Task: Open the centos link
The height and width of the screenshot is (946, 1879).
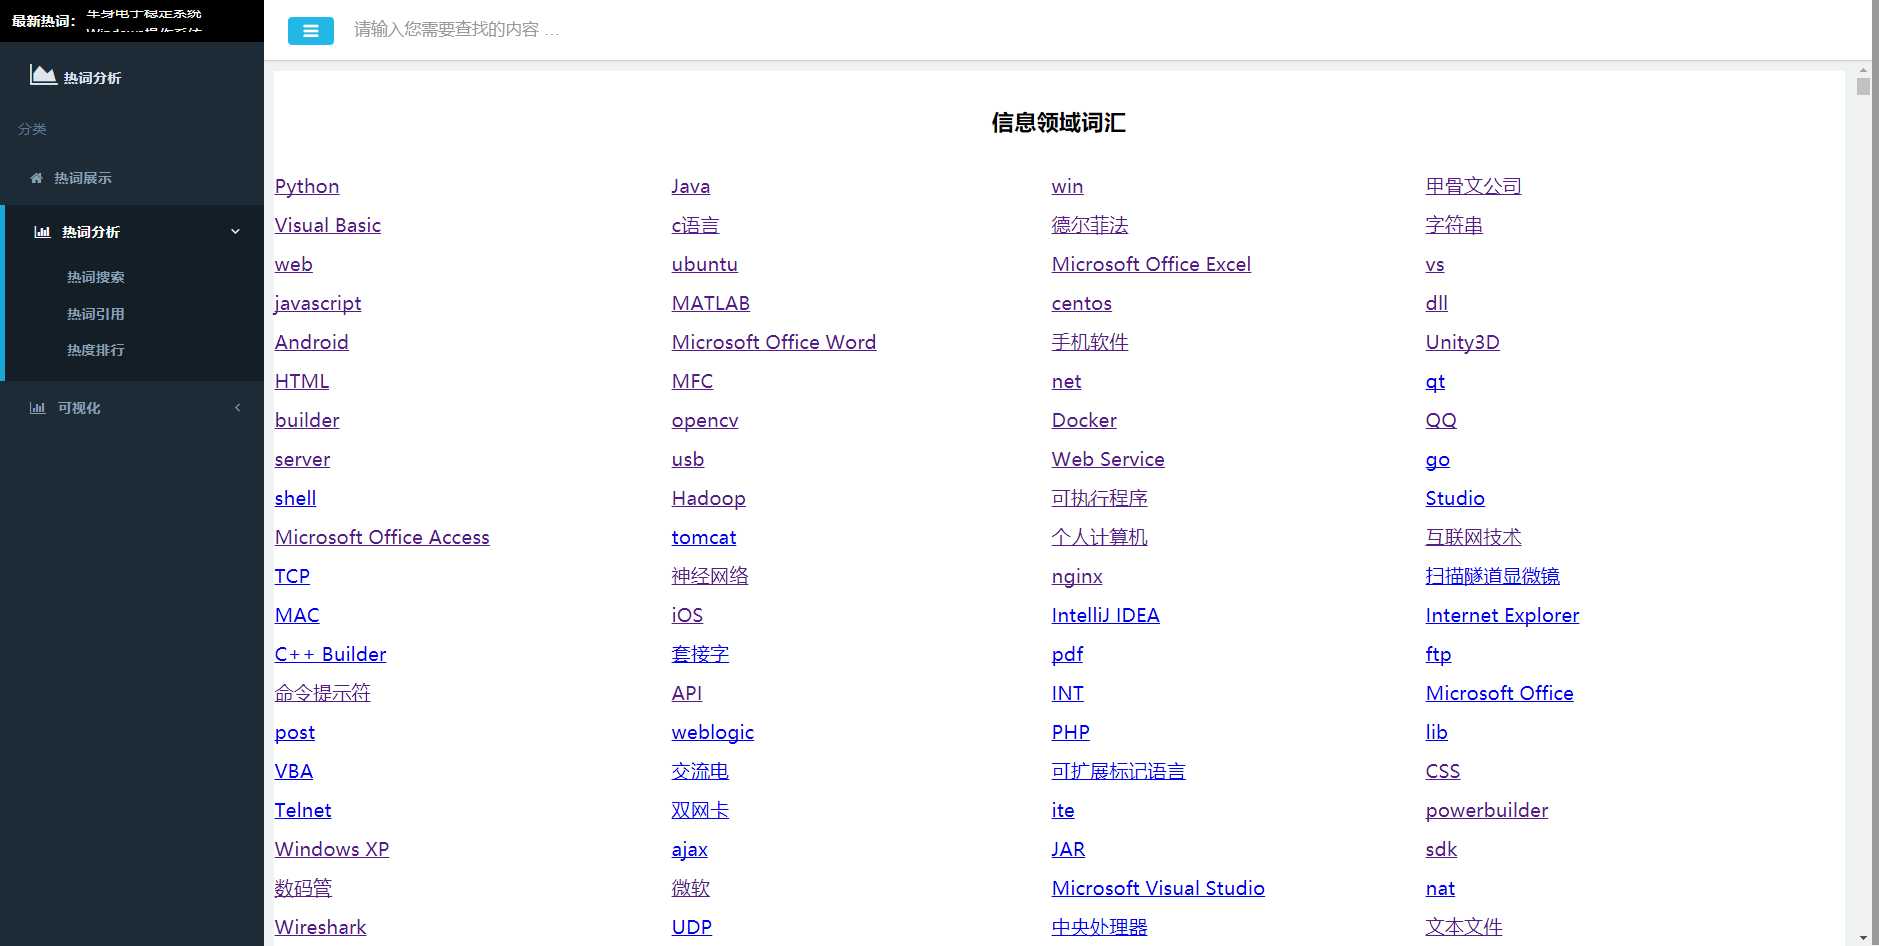Action: pyautogui.click(x=1082, y=303)
